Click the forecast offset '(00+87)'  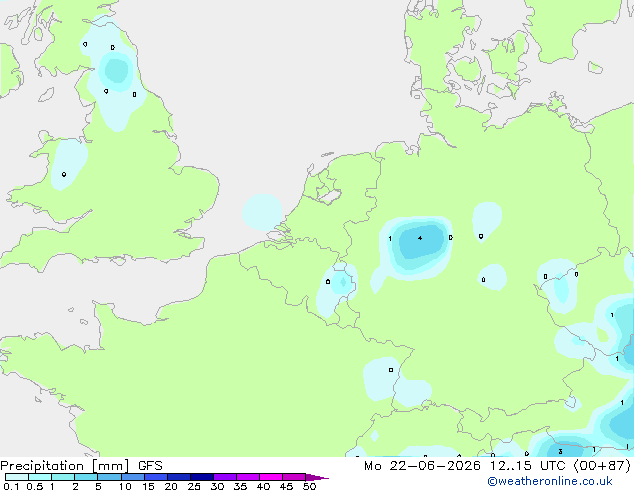(602, 466)
